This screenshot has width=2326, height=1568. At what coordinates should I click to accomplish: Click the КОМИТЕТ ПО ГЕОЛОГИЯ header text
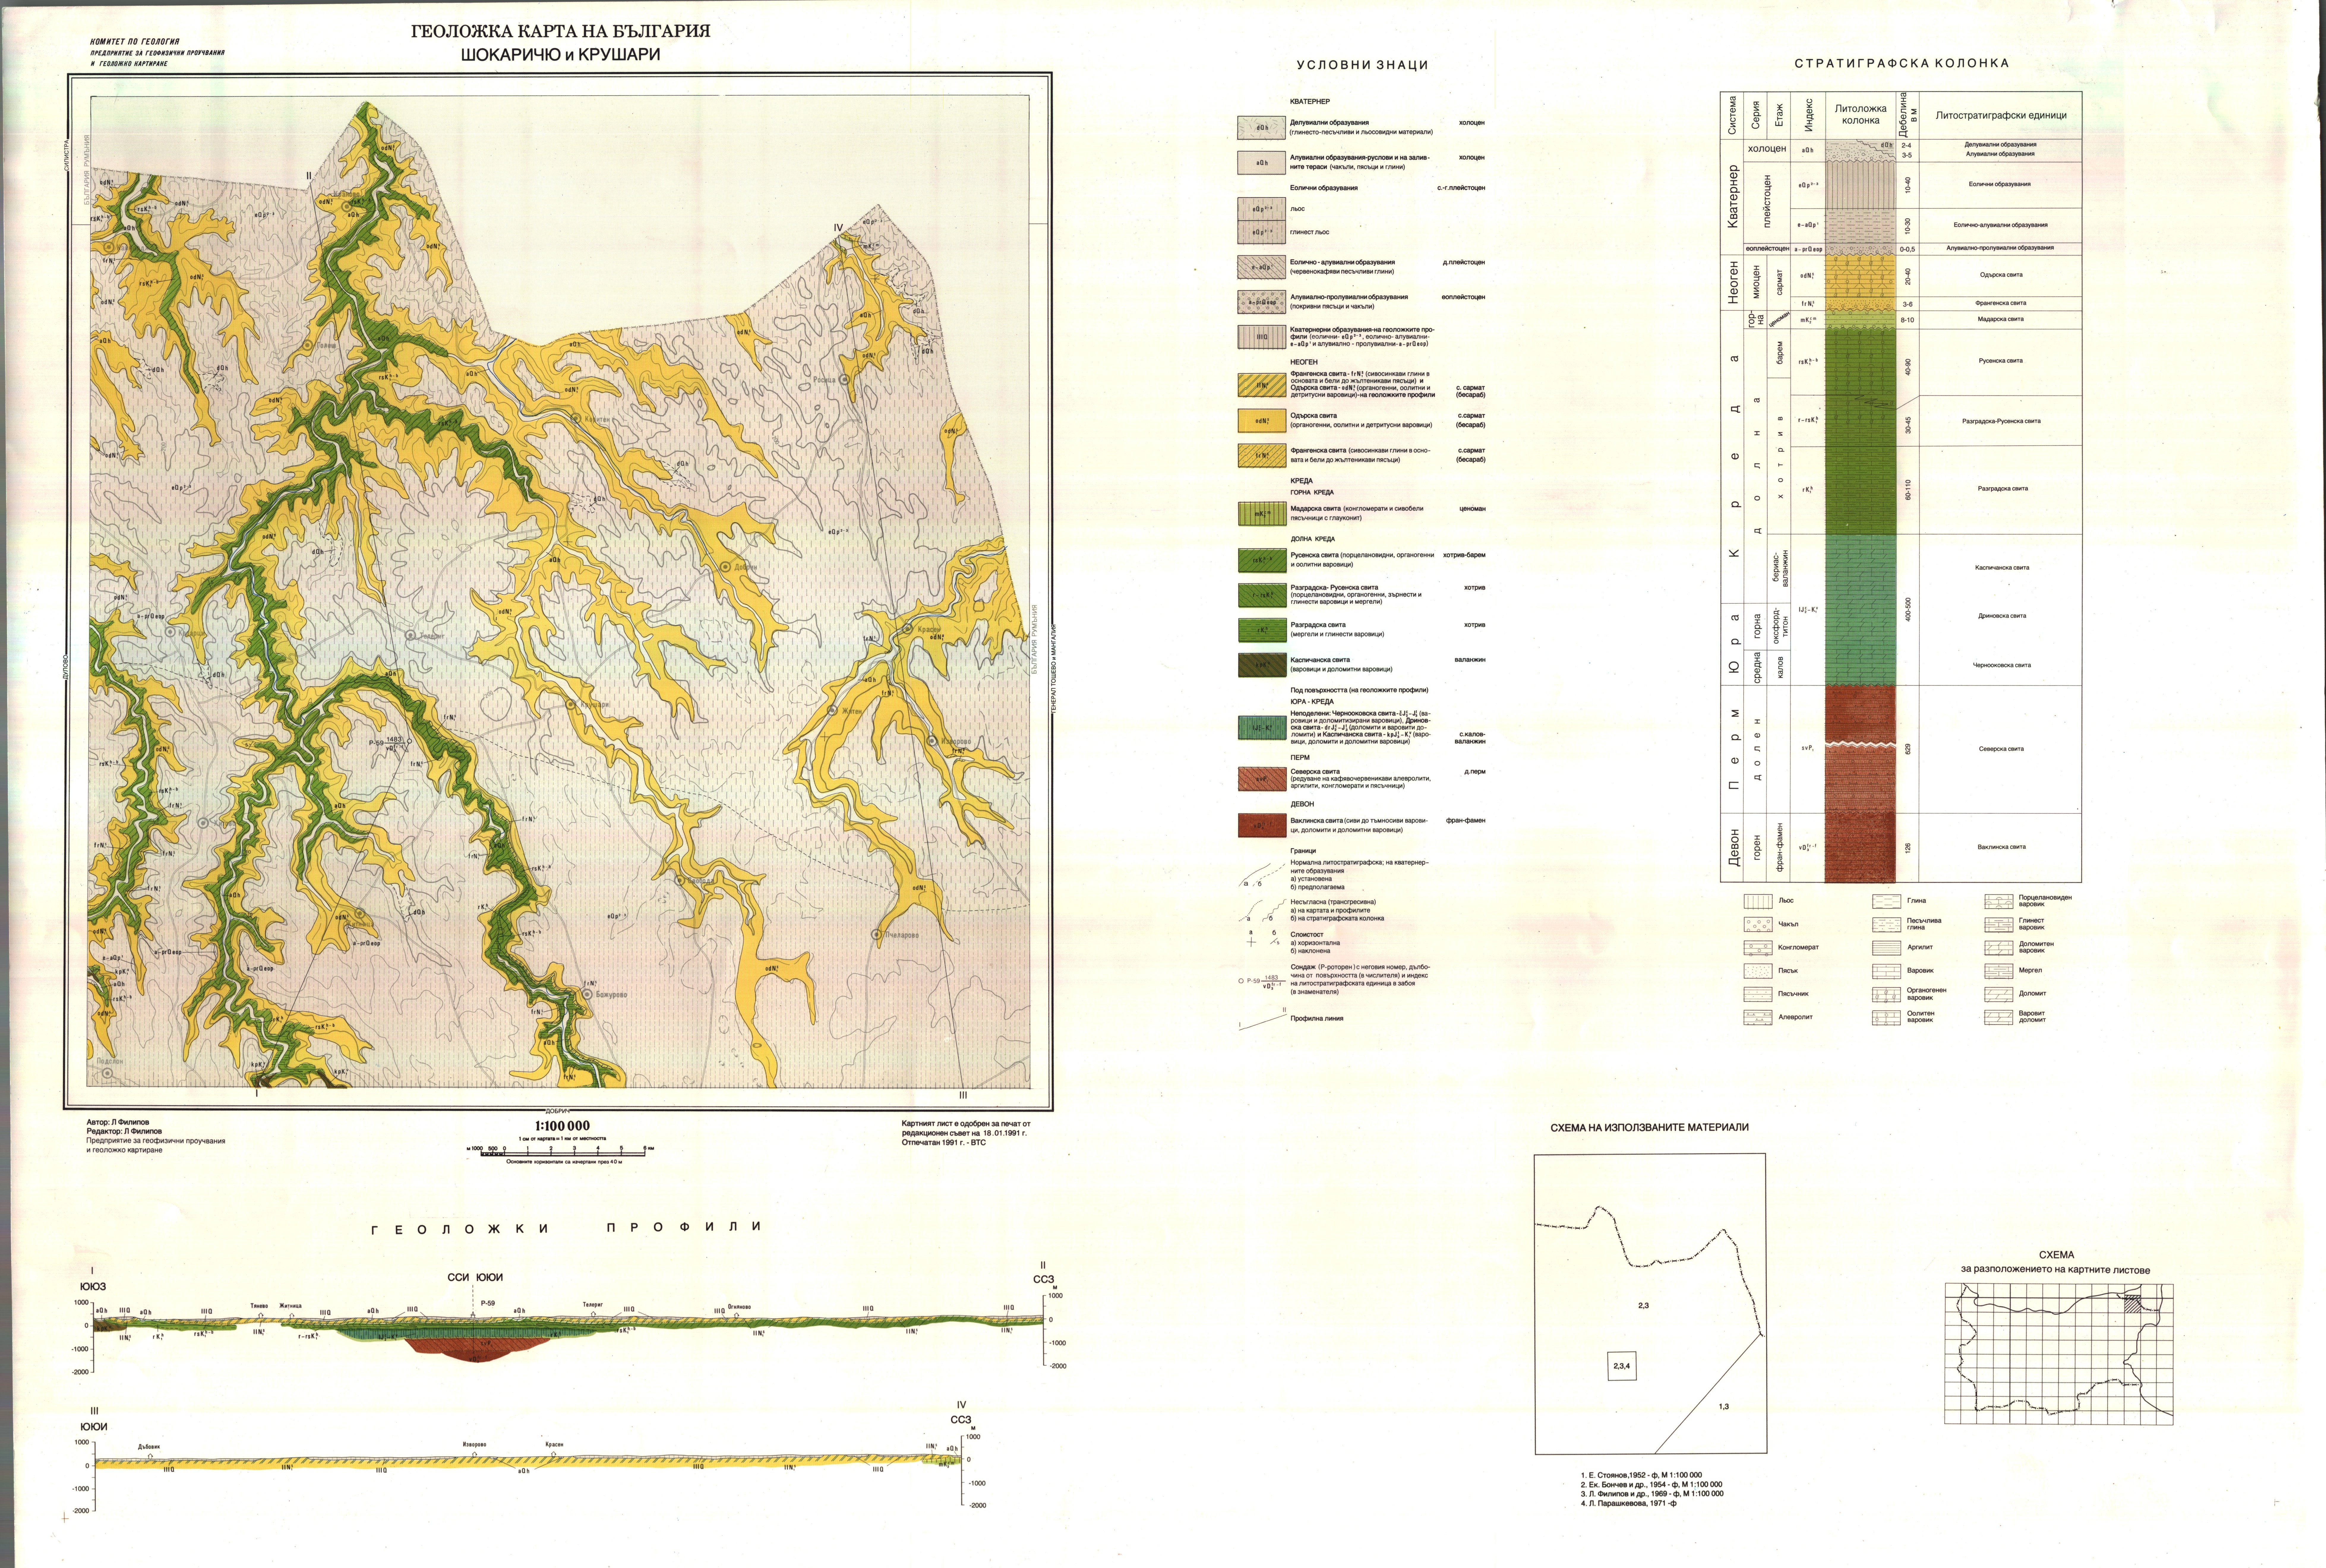point(135,42)
